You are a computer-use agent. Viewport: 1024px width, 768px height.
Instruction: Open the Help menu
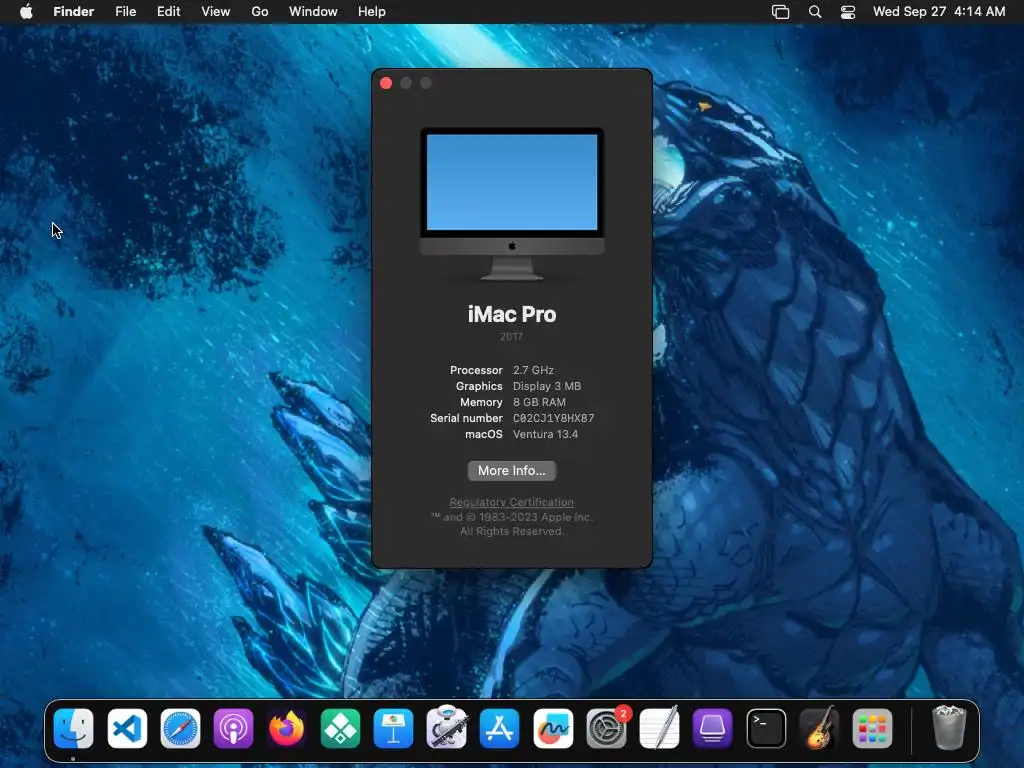[x=372, y=12]
